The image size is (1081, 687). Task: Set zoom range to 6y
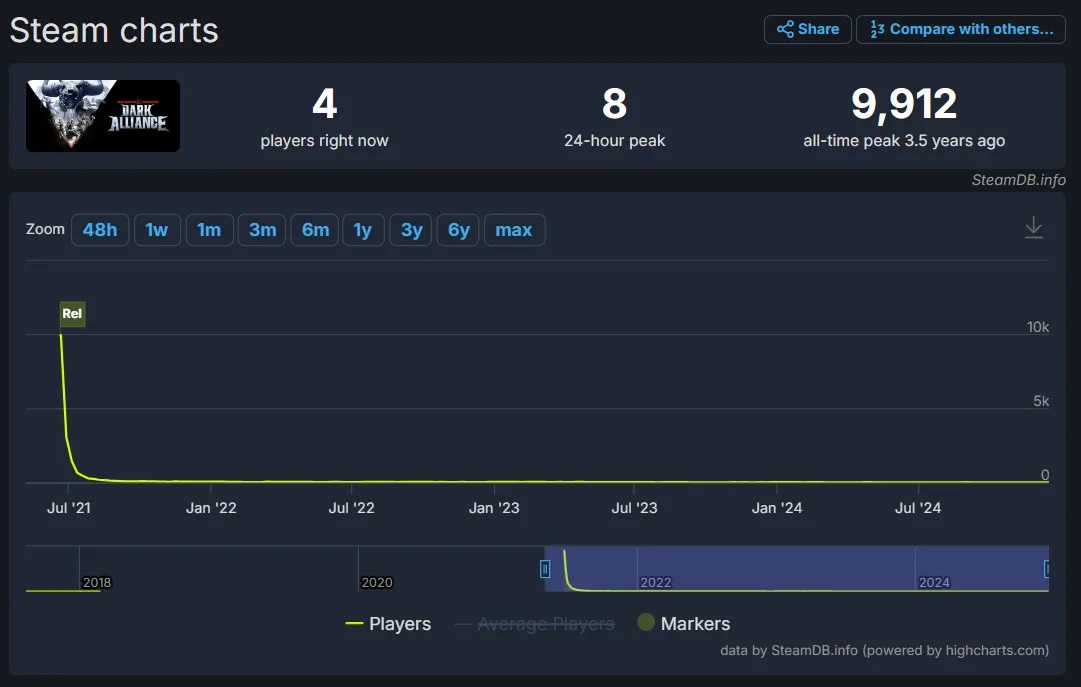pos(458,230)
